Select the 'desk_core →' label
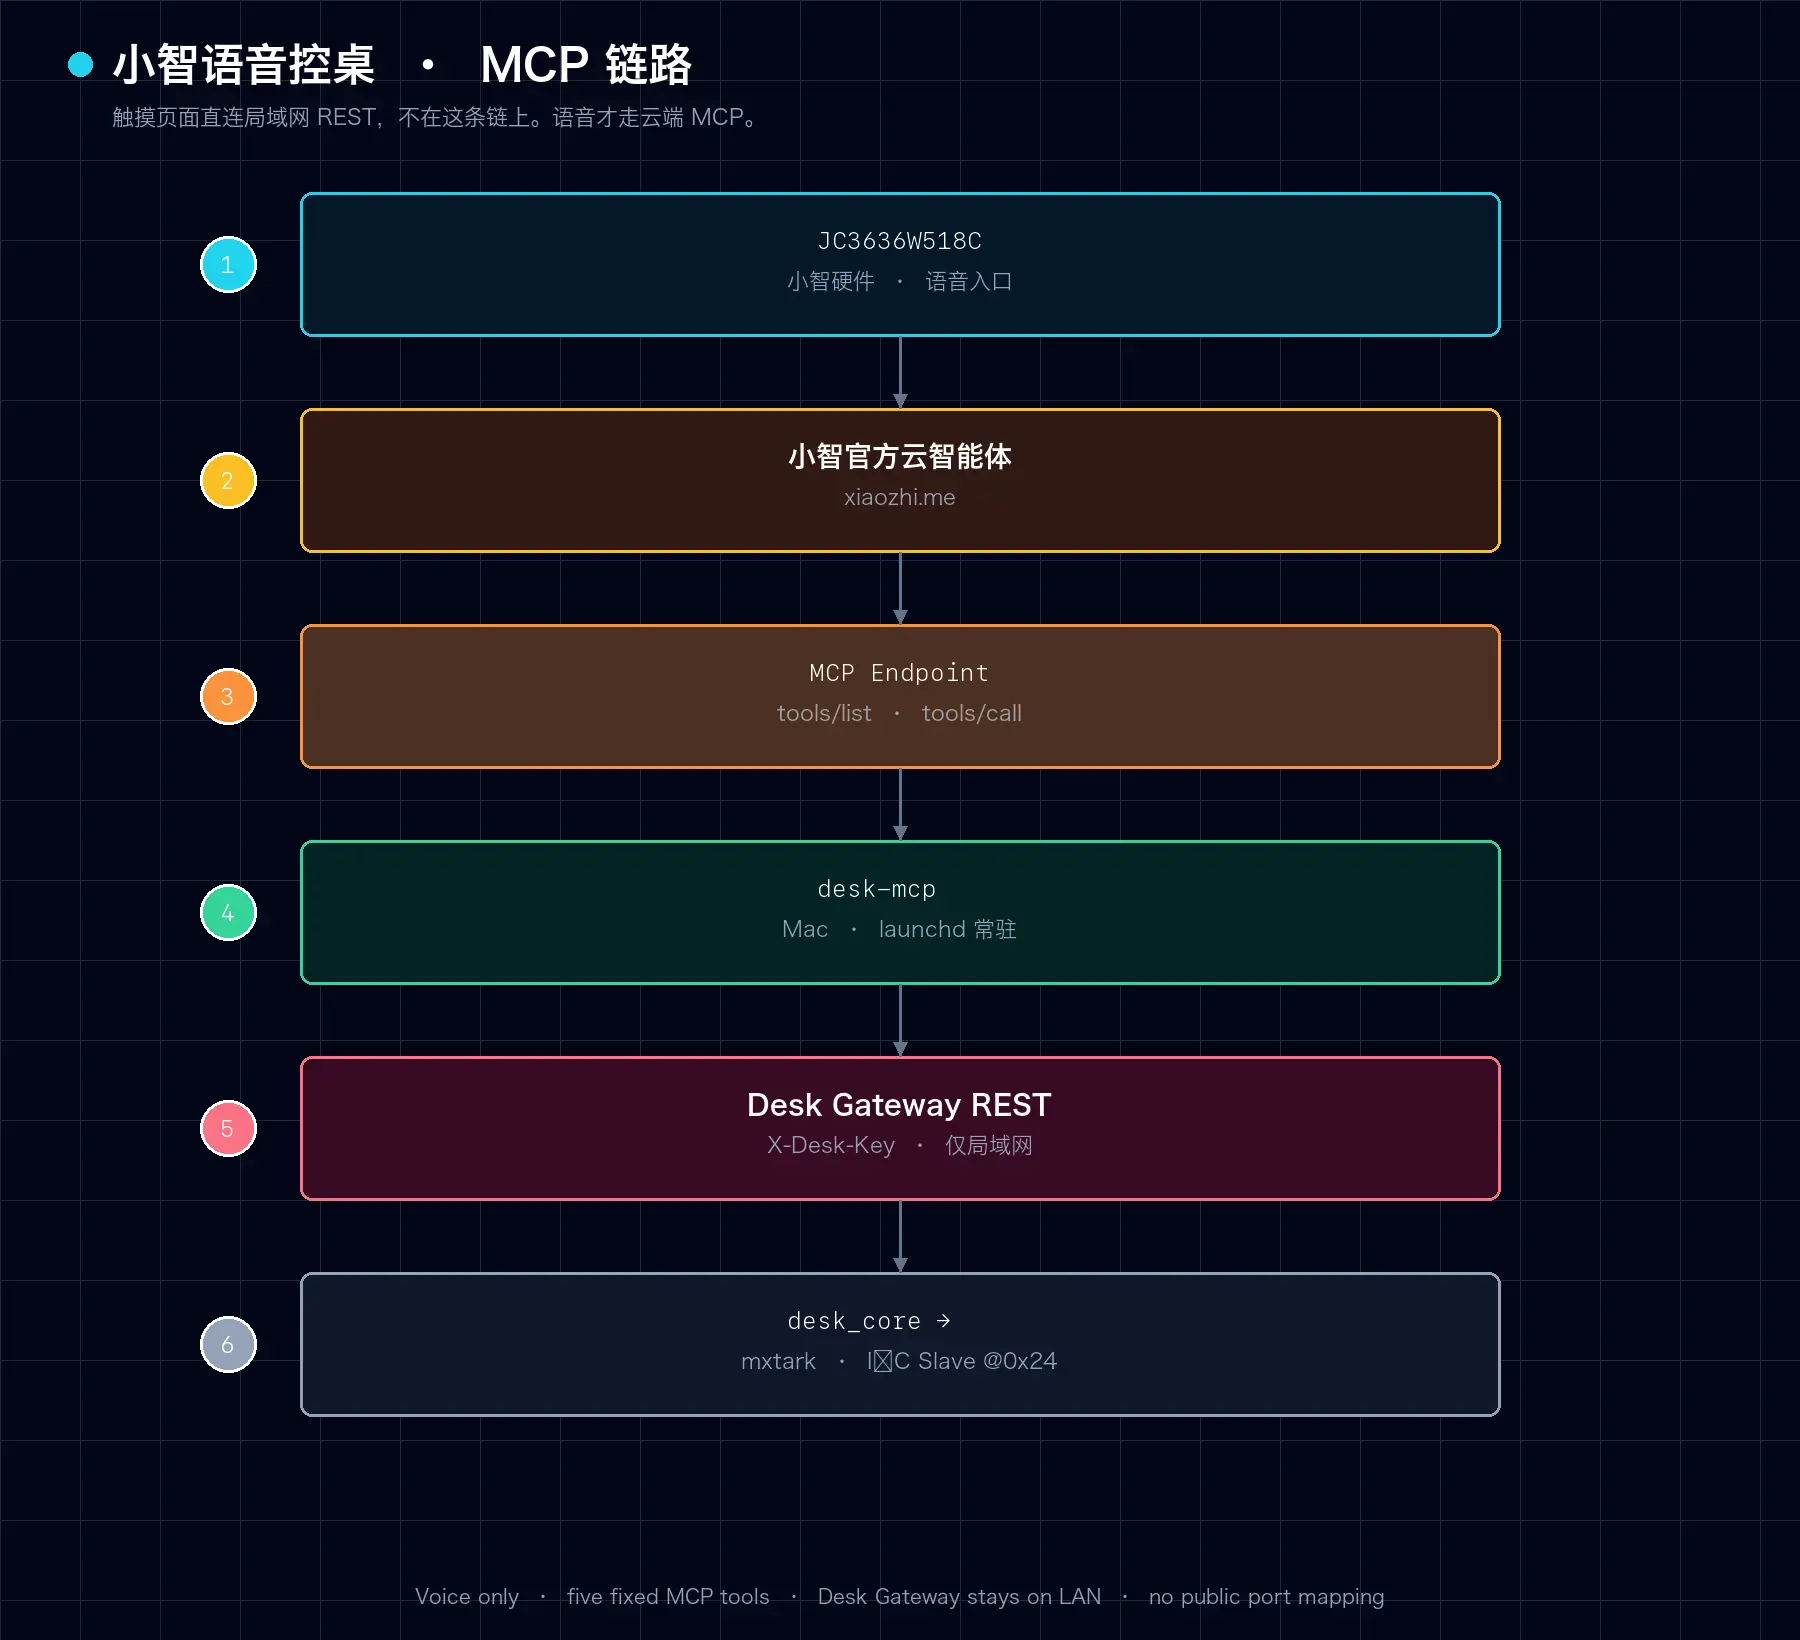This screenshot has width=1800, height=1640. 870,1321
